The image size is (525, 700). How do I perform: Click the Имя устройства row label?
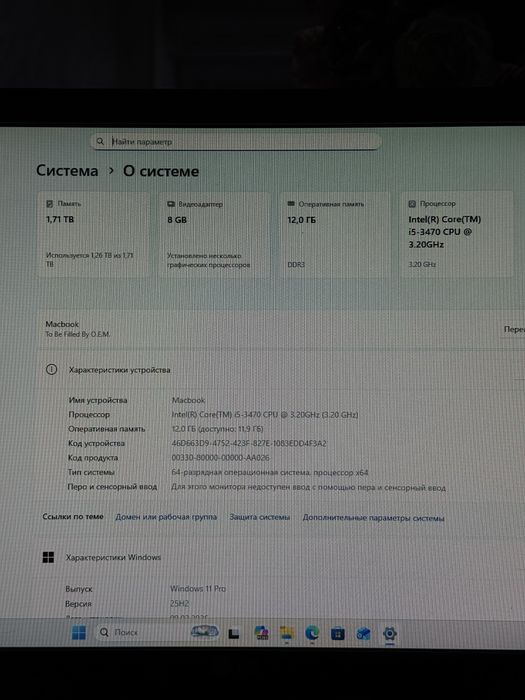(x=98, y=400)
